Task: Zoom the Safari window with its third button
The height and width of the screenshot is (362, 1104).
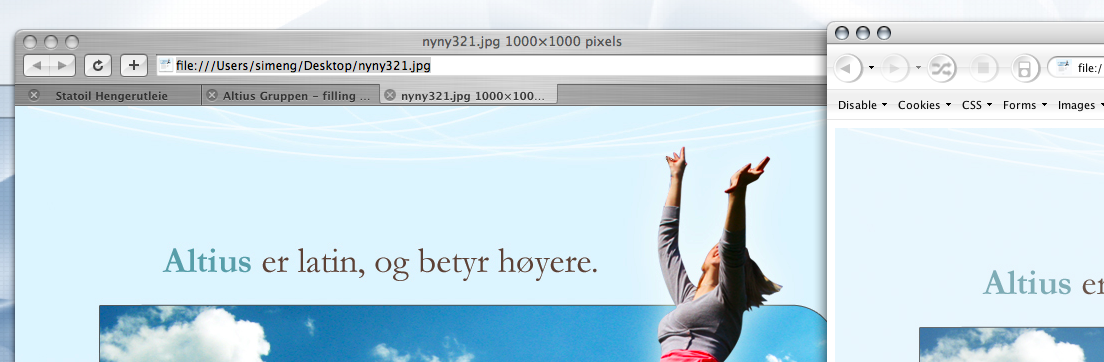Action: click(72, 42)
